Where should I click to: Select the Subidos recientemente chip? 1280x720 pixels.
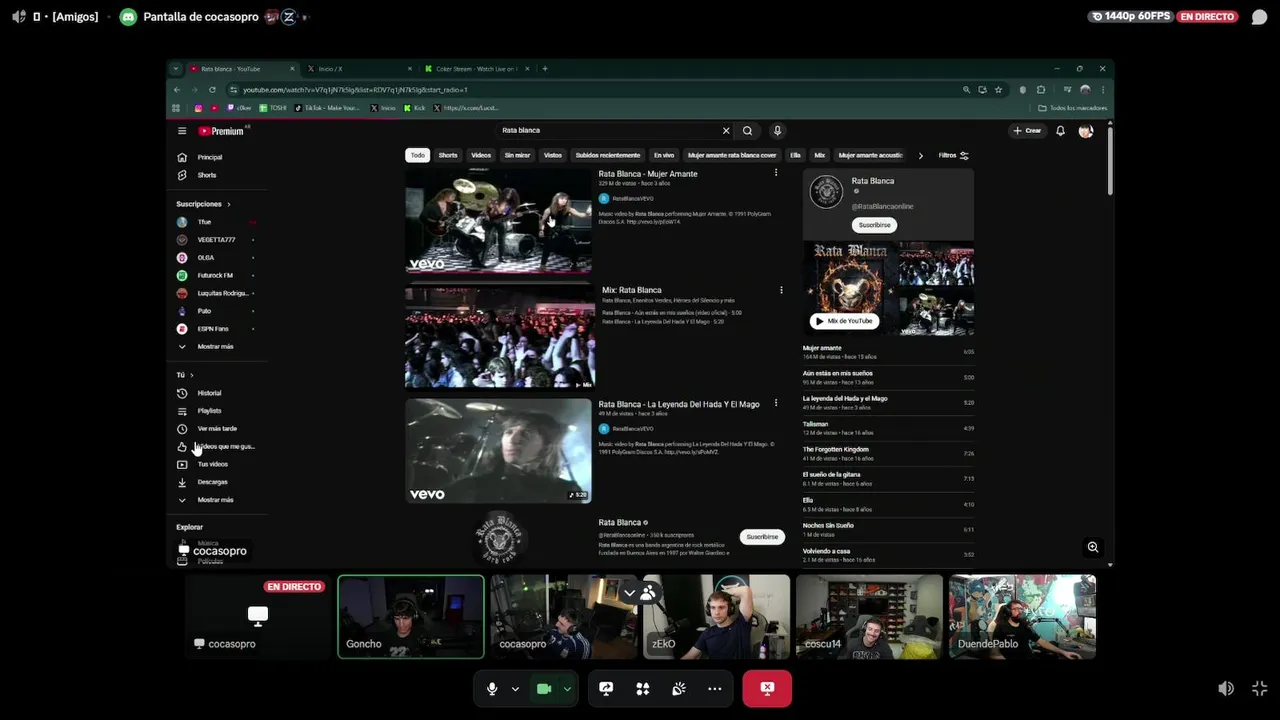pyautogui.click(x=607, y=155)
